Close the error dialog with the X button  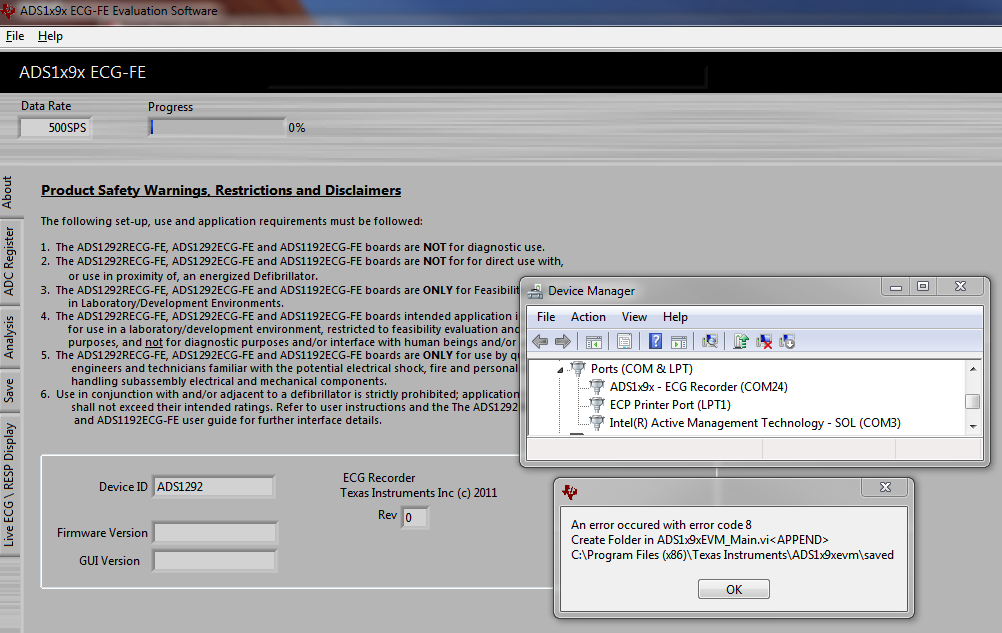click(885, 487)
